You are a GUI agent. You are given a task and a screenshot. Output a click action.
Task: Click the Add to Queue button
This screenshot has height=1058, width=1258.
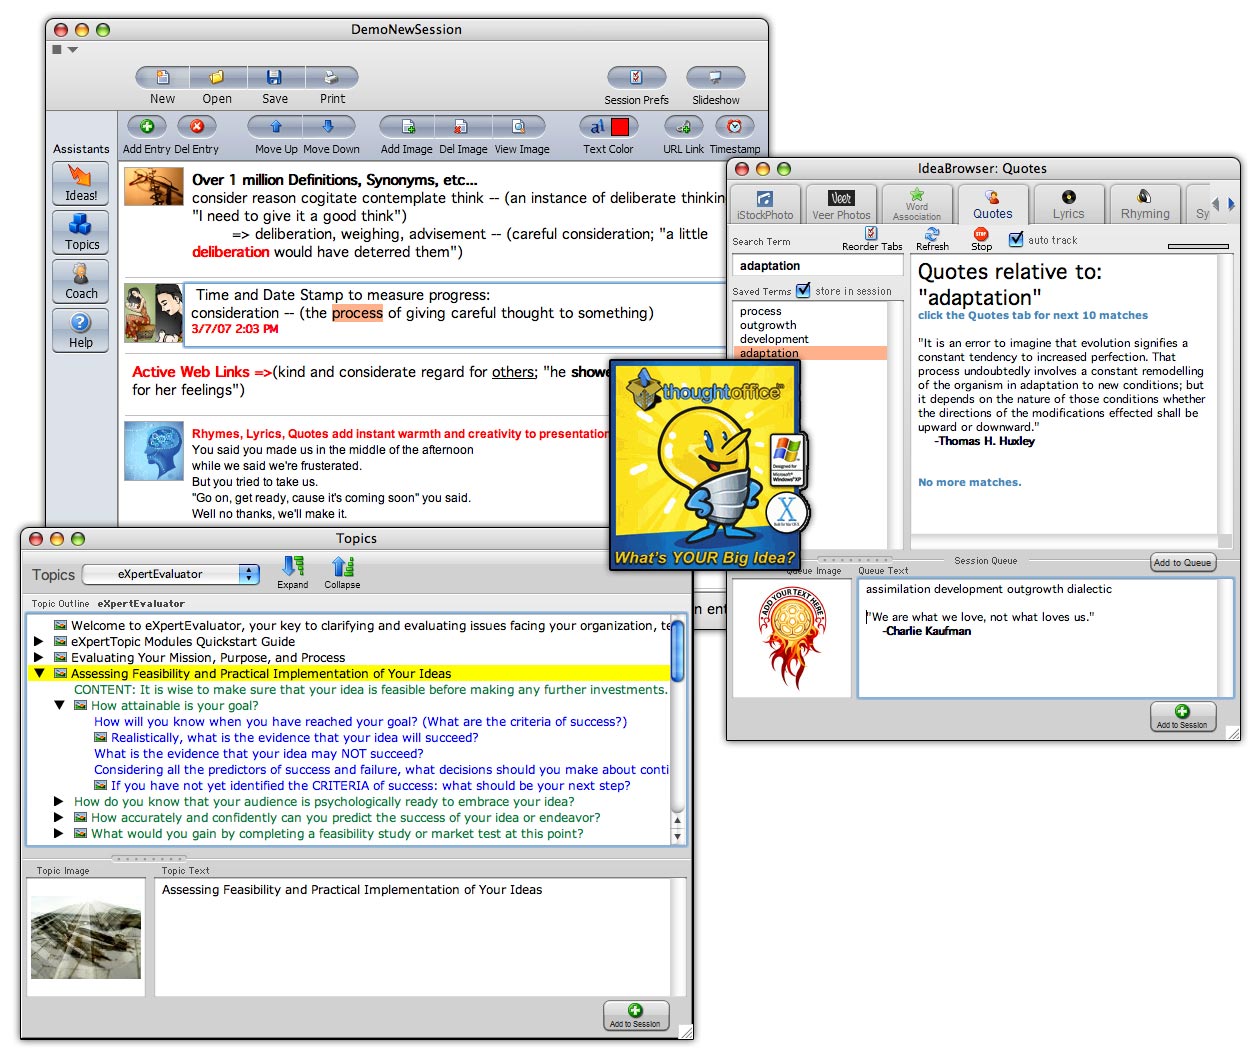(1182, 563)
